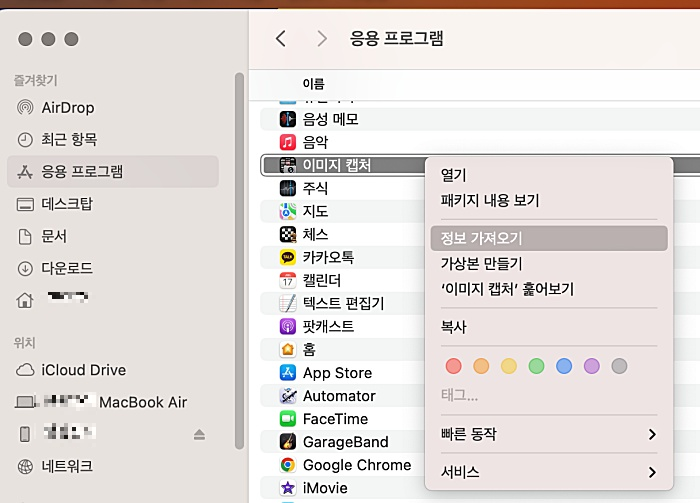Apply the red tag color

click(454, 366)
